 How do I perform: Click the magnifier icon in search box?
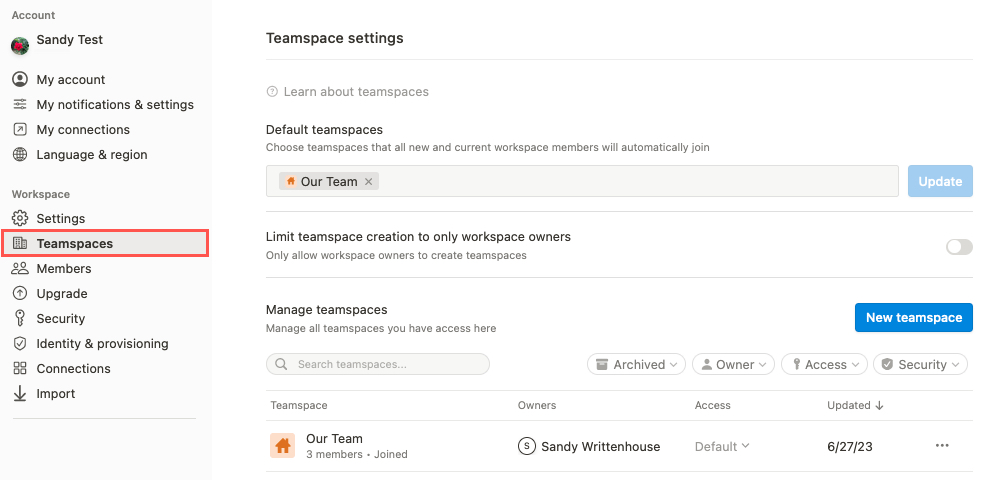point(282,364)
